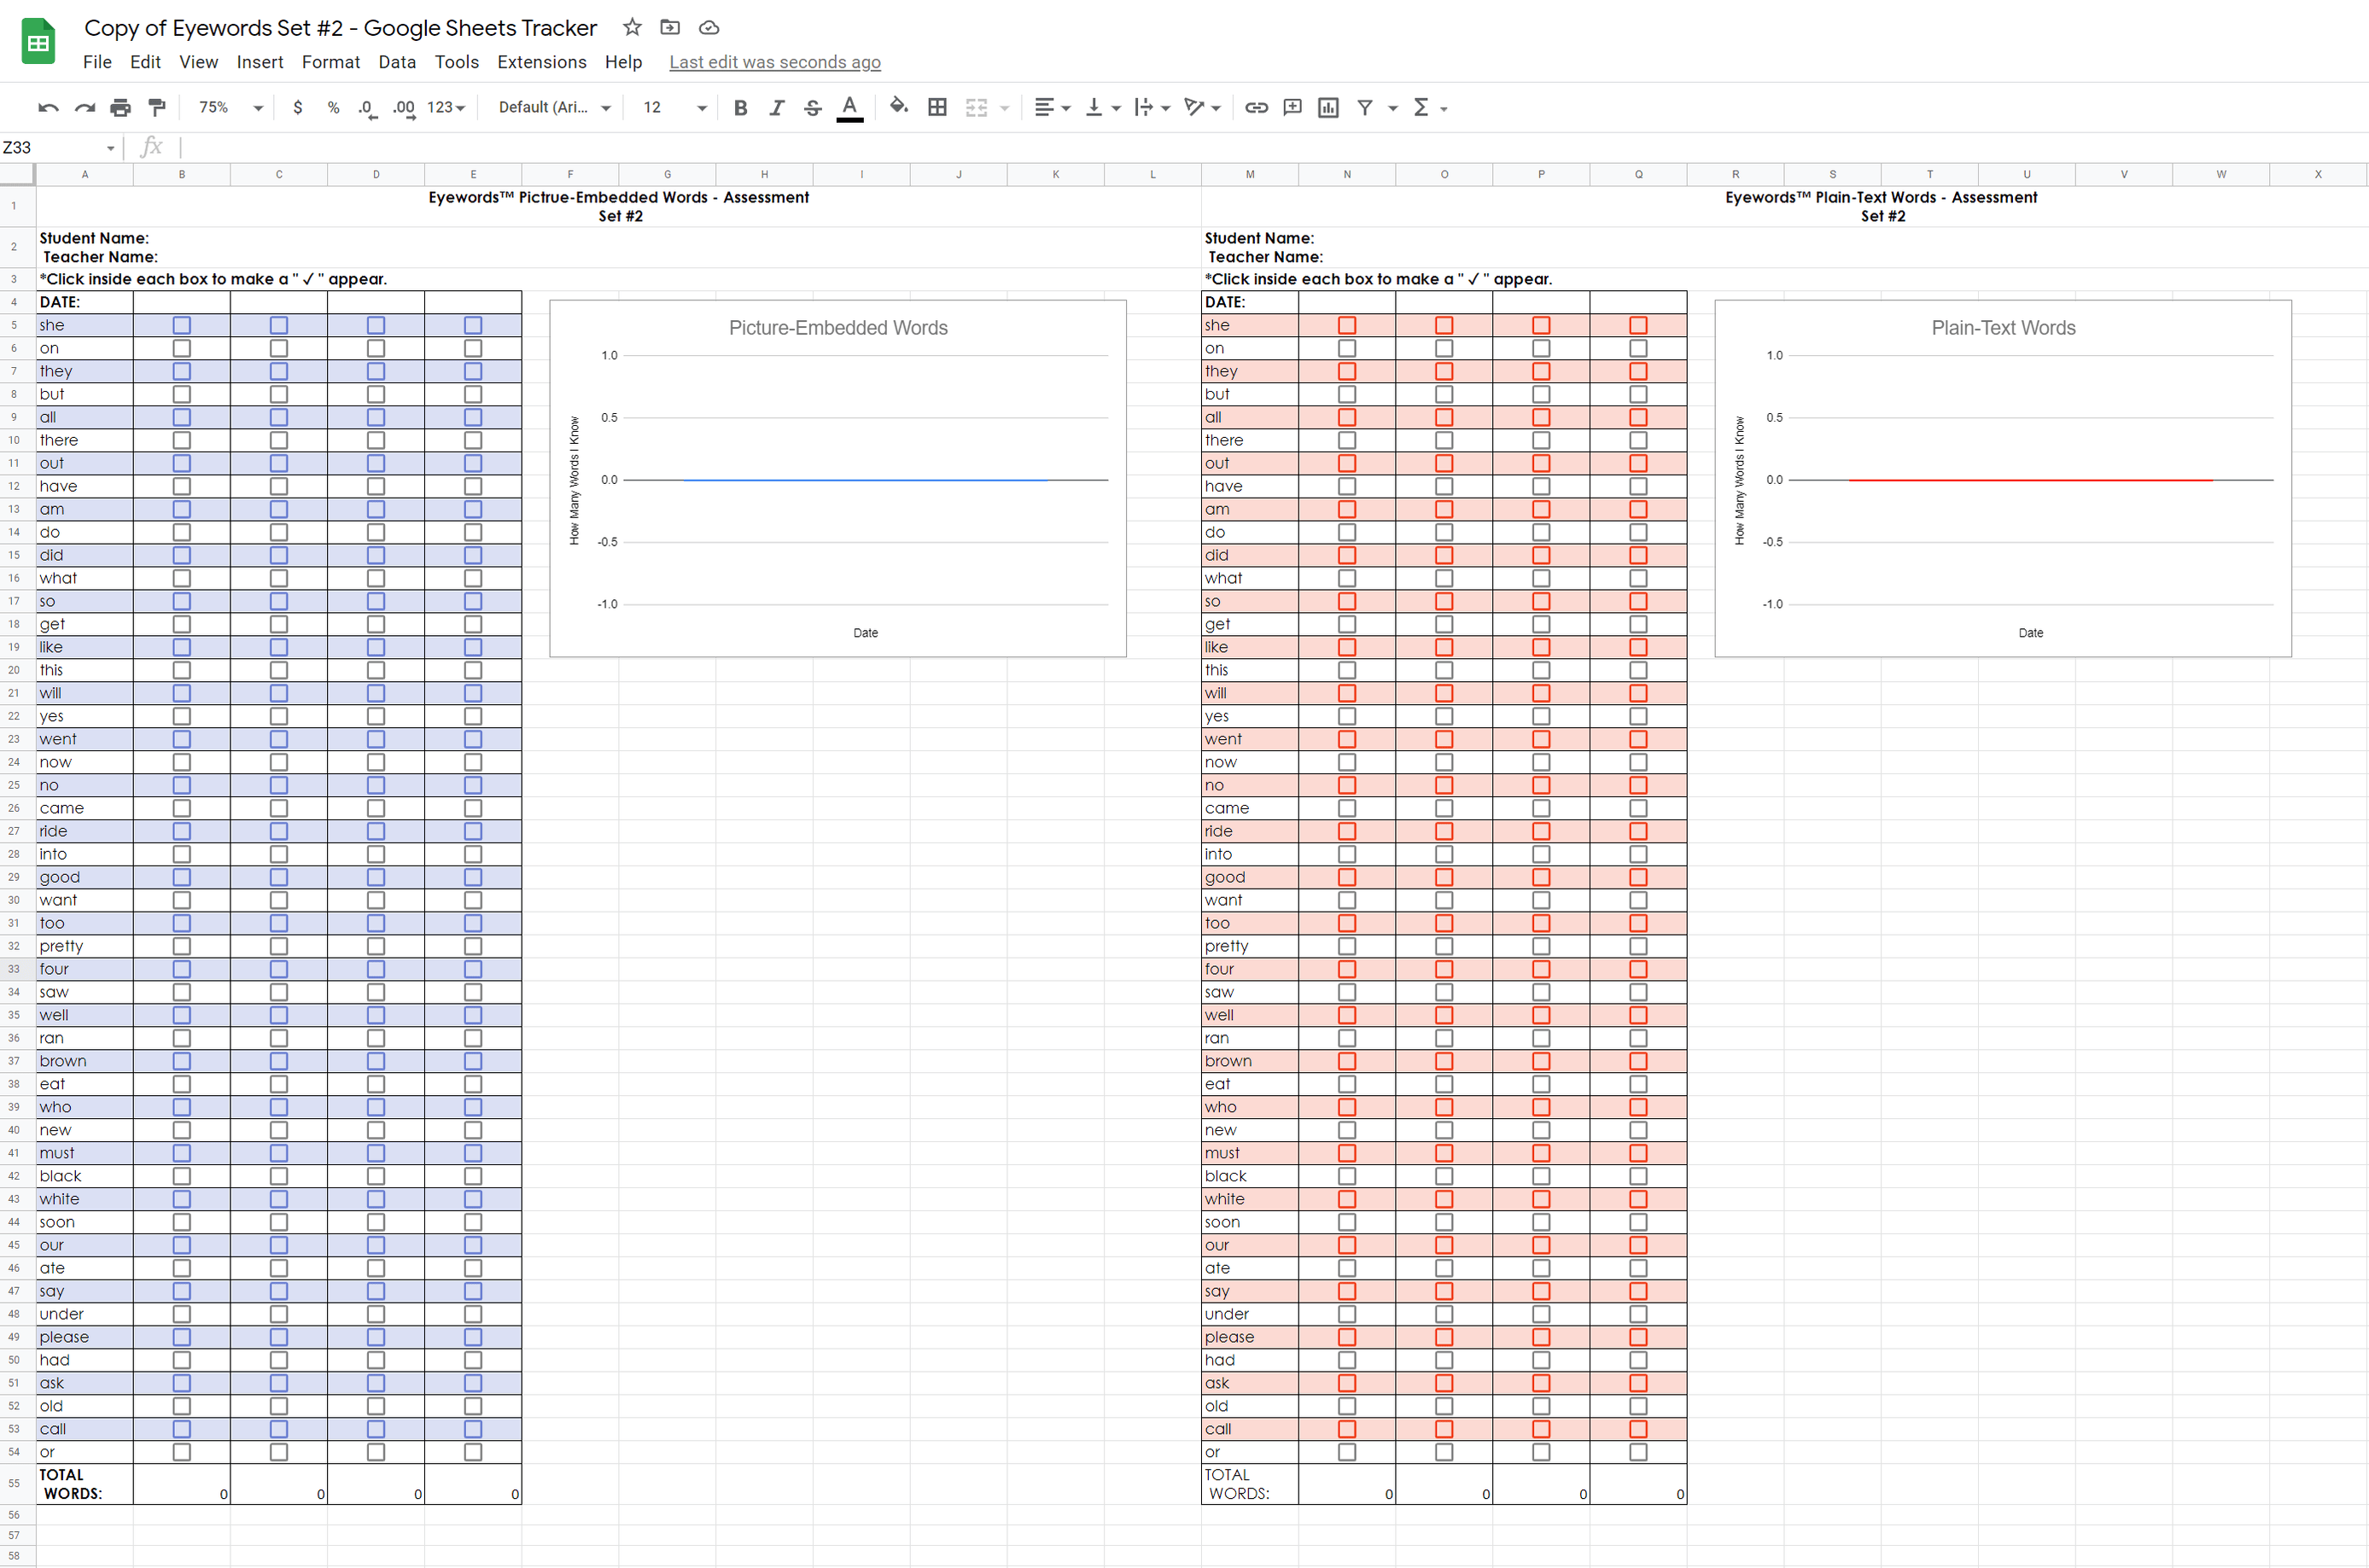Screen dimensions: 2369x1568
Task: Expand the Default font family dropdown
Action: click(554, 107)
